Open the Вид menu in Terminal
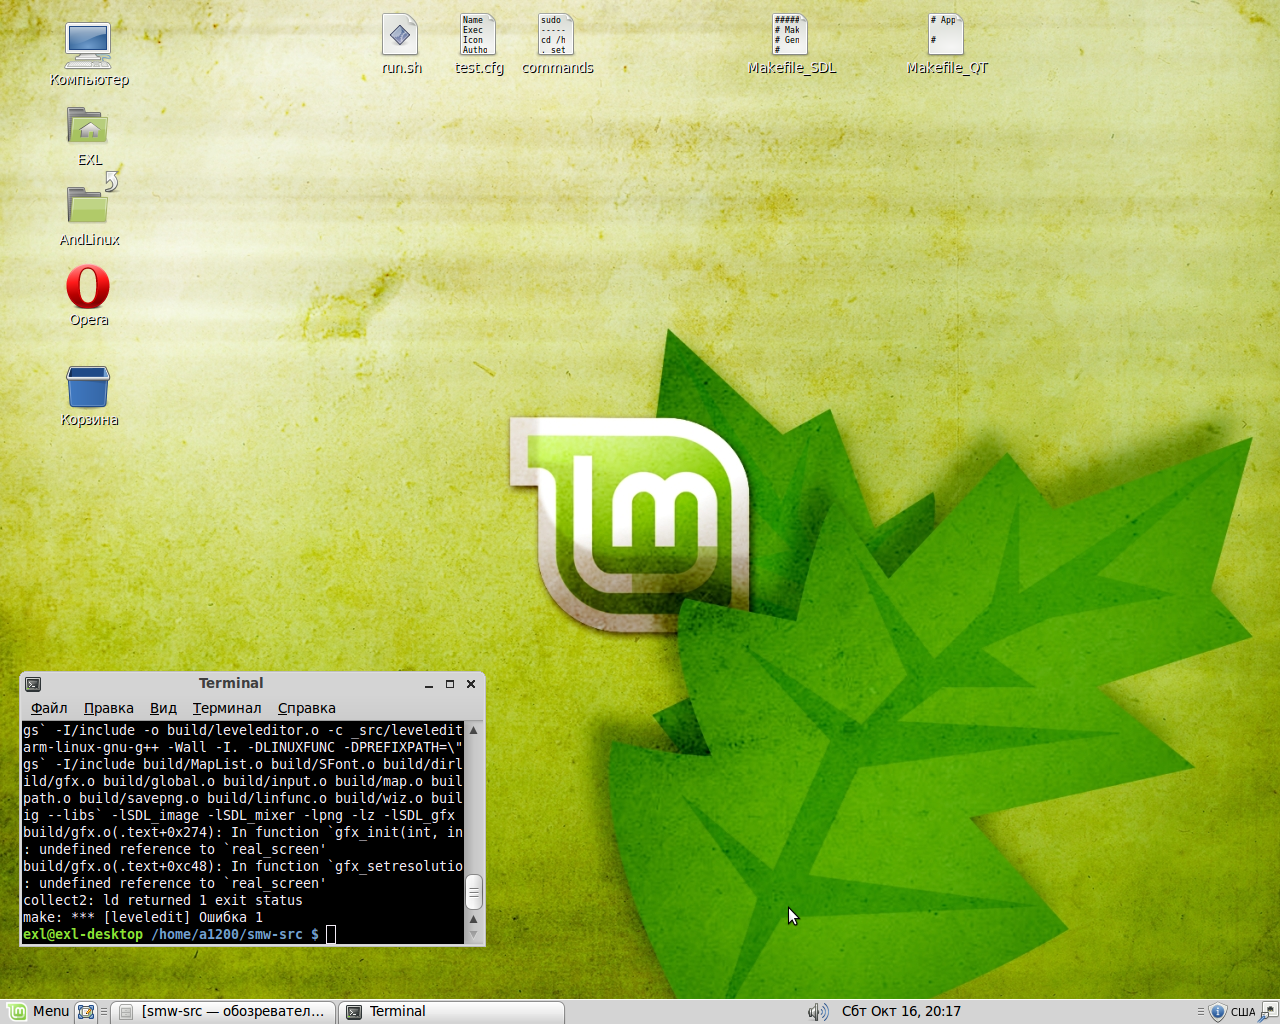This screenshot has width=1280, height=1024. (163, 708)
